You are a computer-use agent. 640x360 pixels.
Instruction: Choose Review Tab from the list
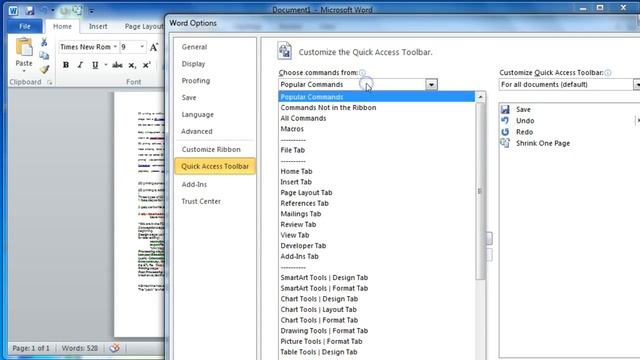377,224
